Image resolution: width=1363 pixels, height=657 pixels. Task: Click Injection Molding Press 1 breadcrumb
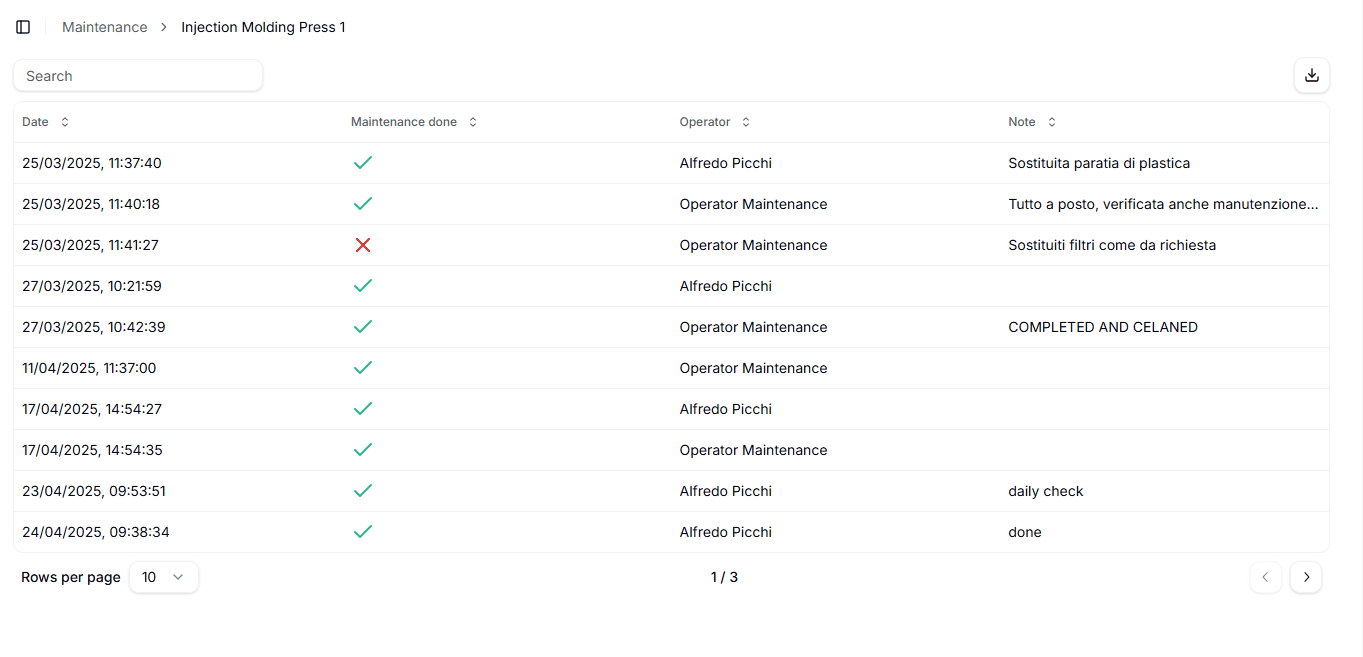263,27
